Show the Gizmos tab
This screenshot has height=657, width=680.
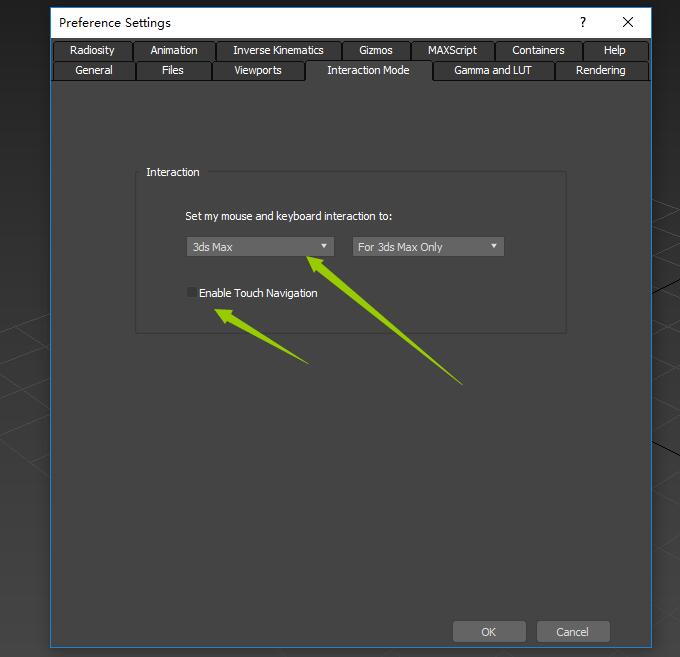[376, 50]
